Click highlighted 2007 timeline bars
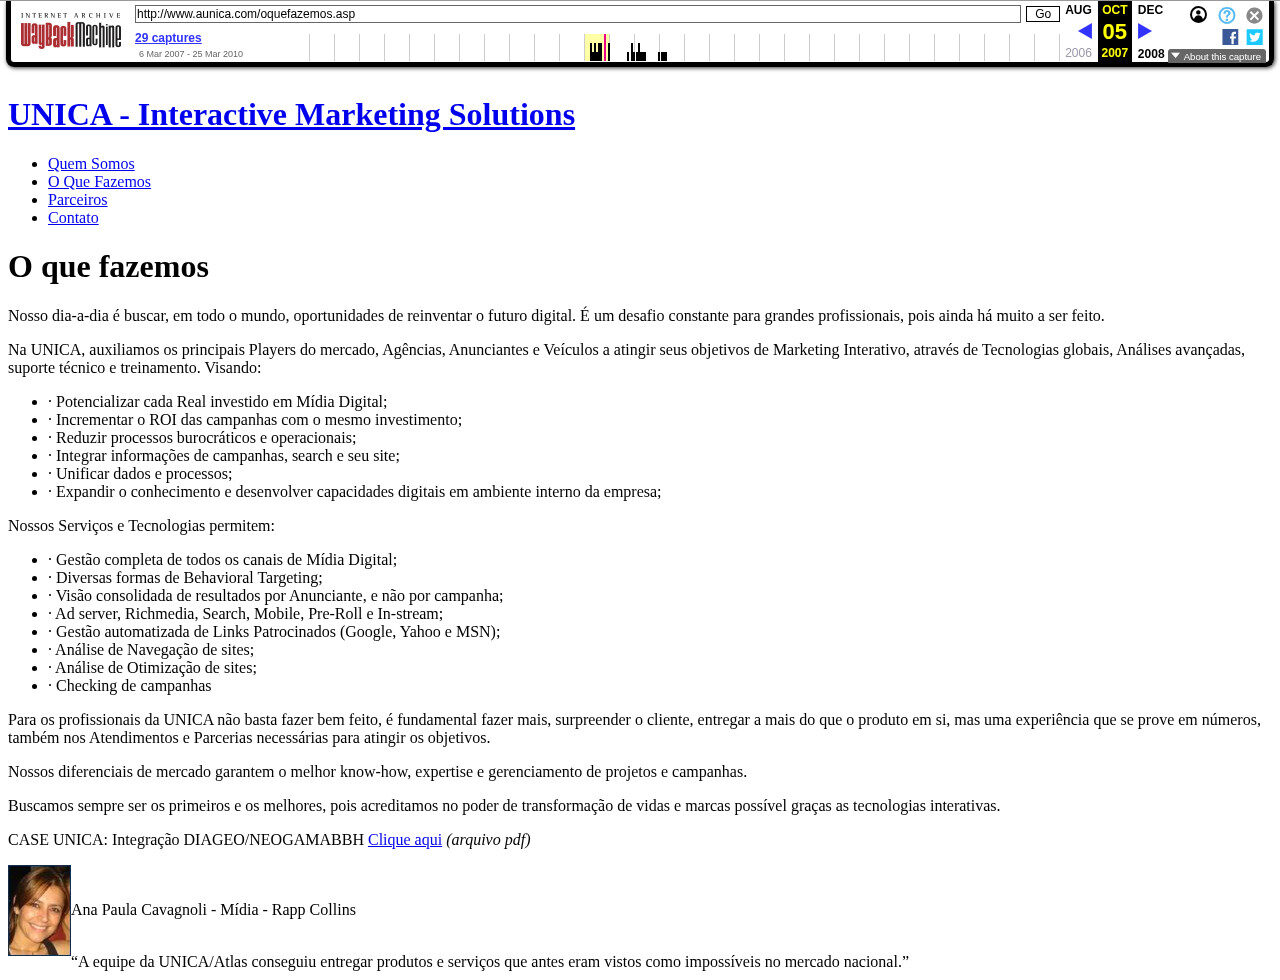 coord(597,48)
